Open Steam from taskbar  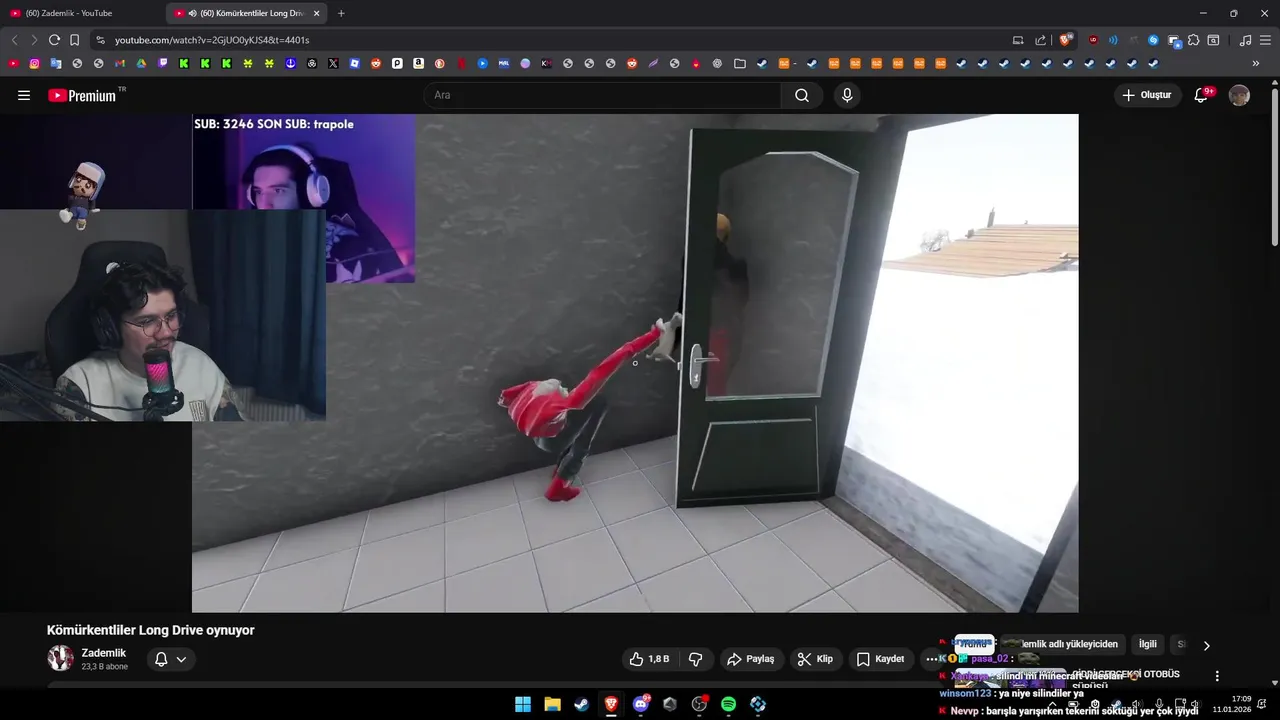[x=581, y=704]
